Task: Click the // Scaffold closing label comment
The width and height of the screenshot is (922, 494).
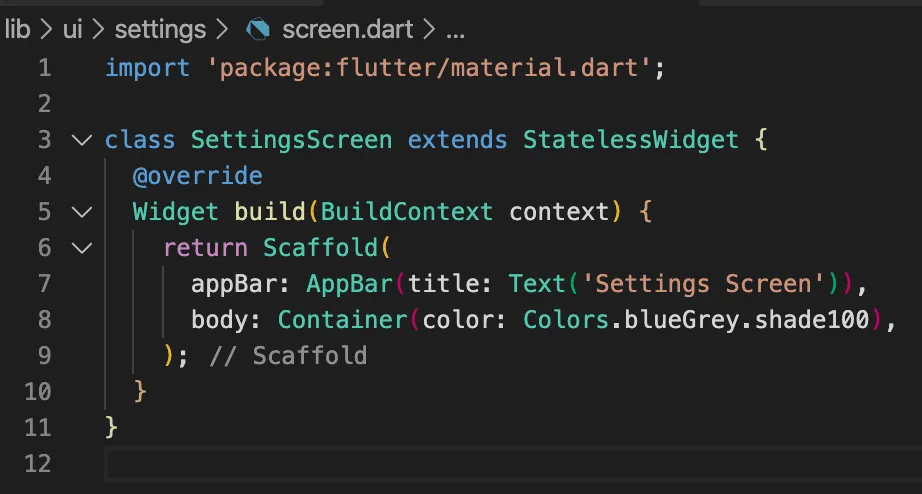Action: [288, 356]
